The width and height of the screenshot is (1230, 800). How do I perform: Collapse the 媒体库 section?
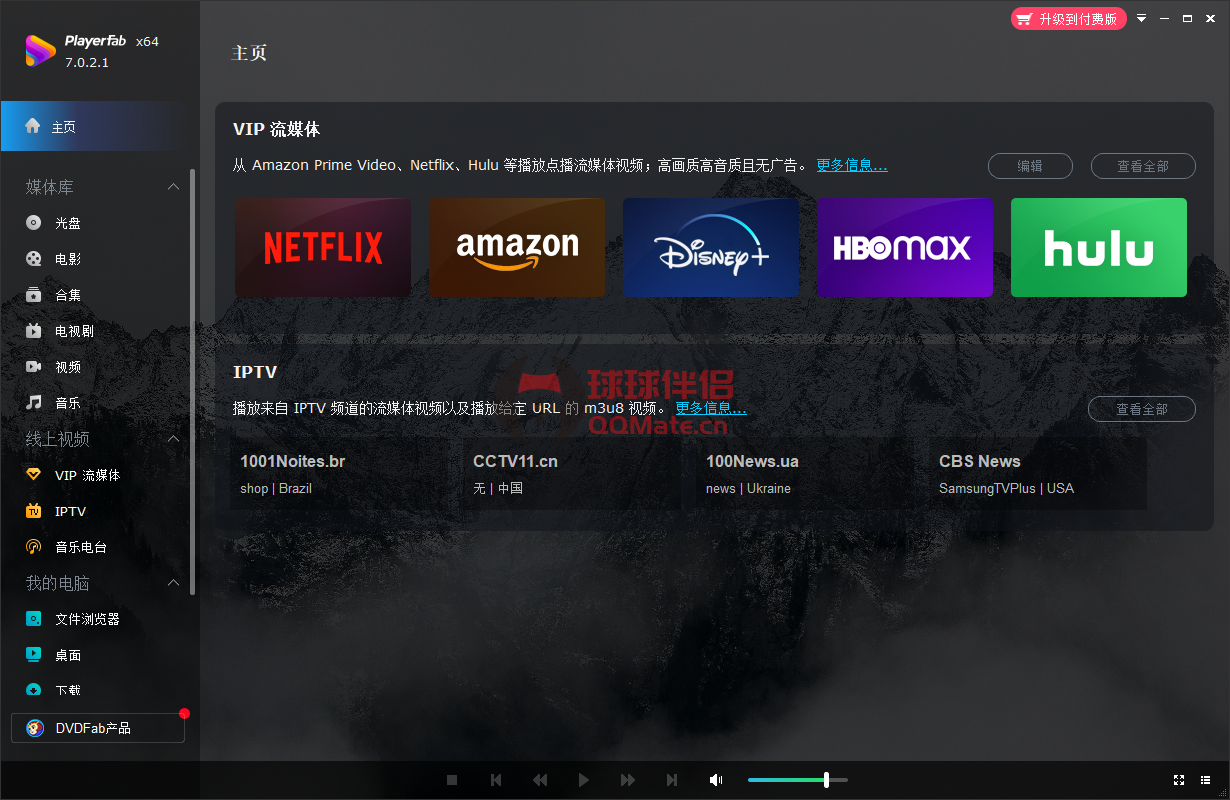click(x=173, y=187)
